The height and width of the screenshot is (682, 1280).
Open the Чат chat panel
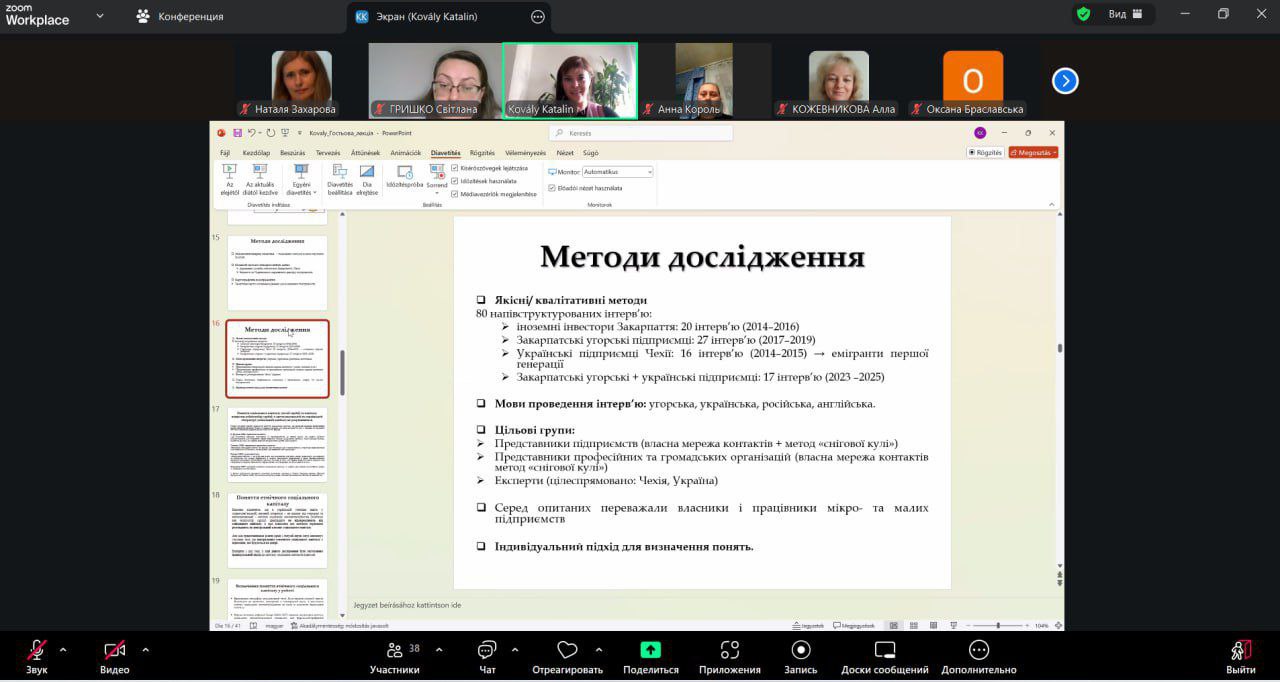point(487,651)
